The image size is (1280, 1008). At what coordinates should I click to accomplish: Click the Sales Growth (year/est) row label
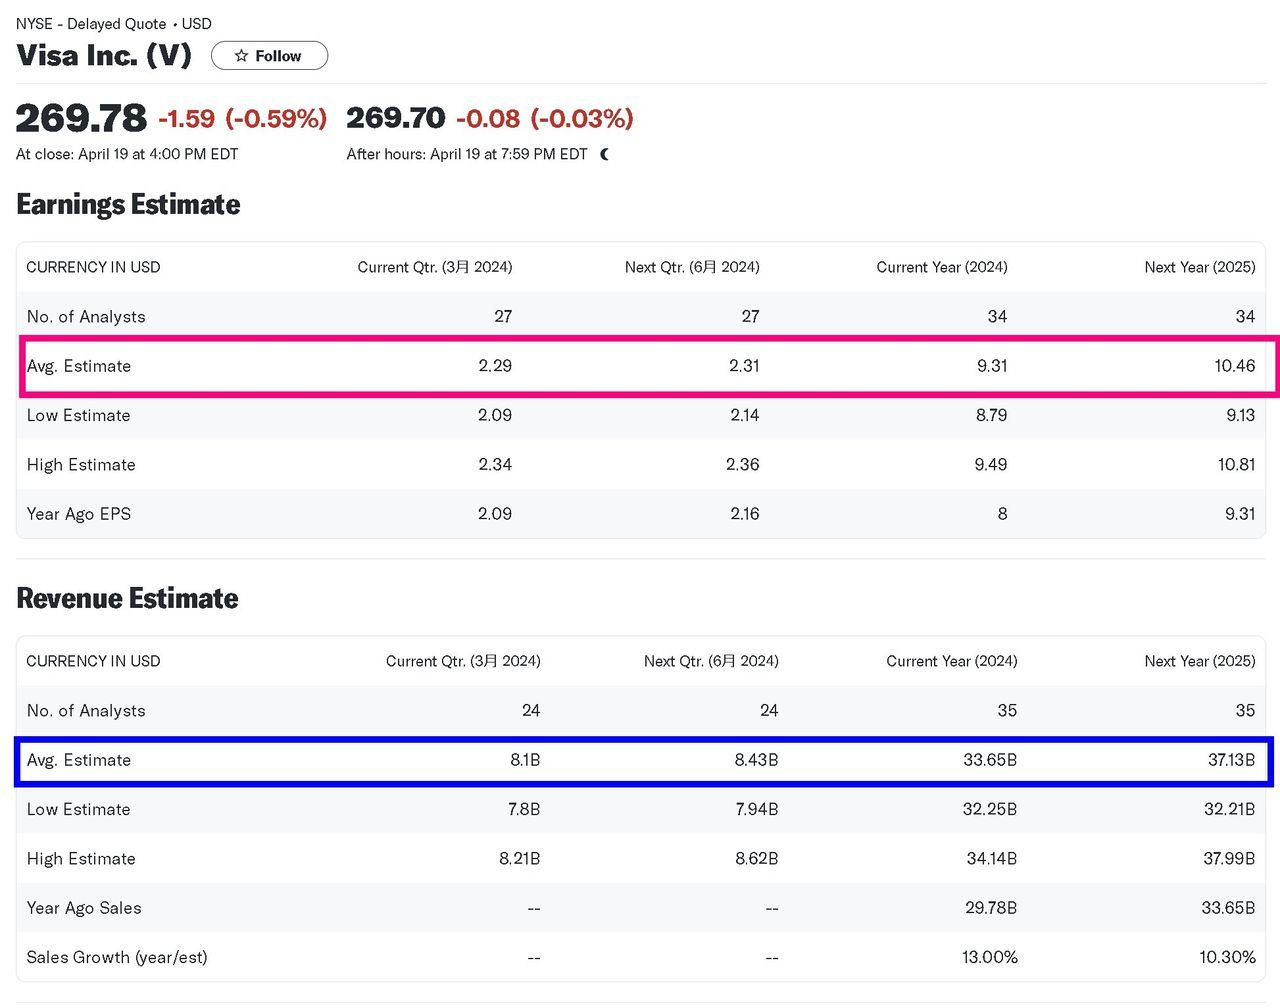117,957
